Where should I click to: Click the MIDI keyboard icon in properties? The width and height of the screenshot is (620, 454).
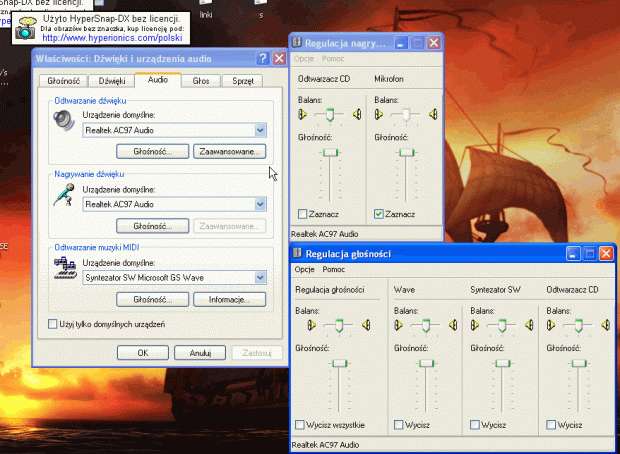(x=63, y=268)
